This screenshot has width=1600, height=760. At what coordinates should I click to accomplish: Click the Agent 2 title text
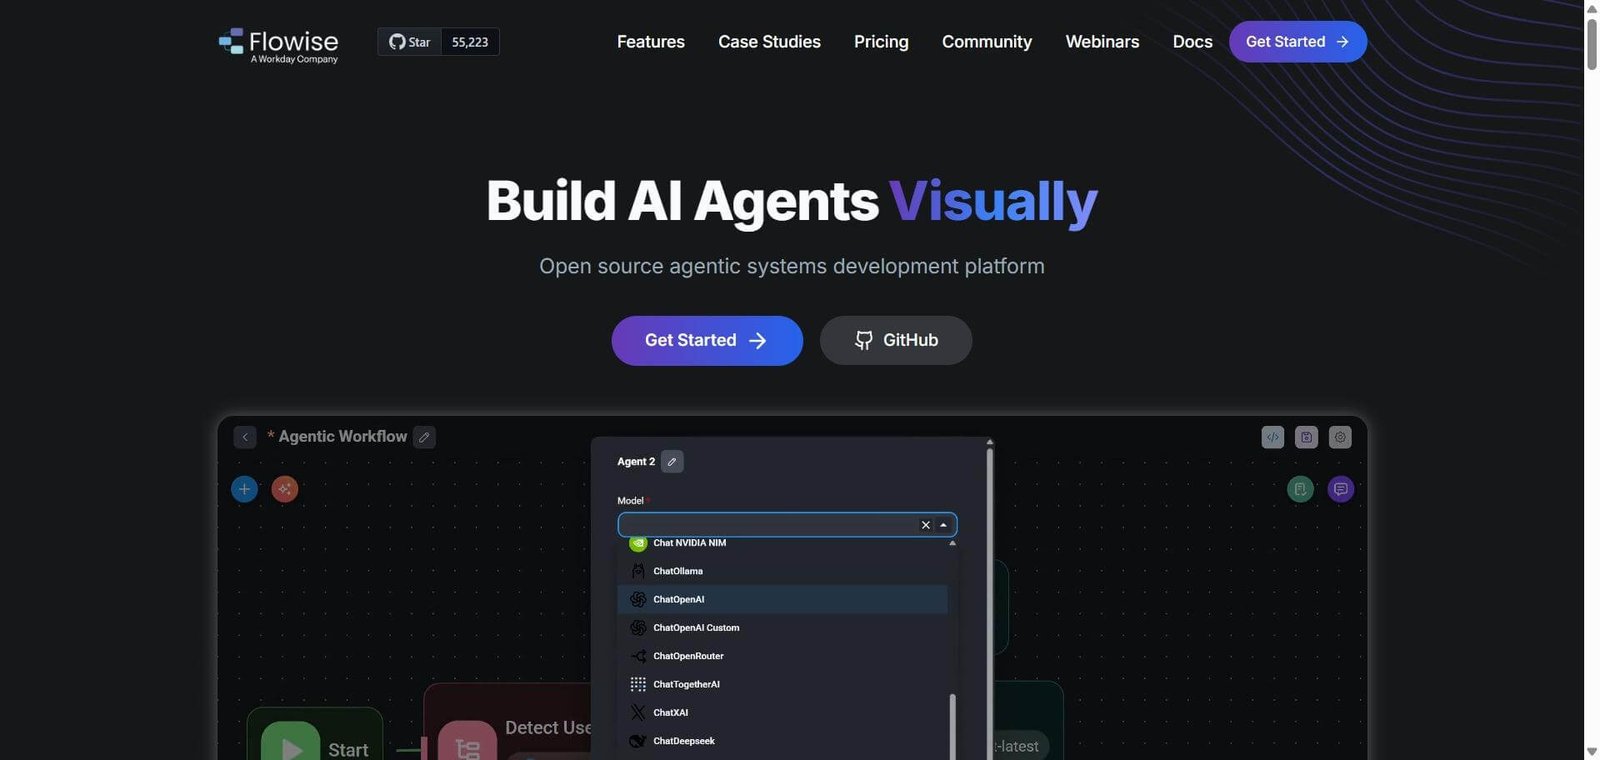pyautogui.click(x=636, y=462)
